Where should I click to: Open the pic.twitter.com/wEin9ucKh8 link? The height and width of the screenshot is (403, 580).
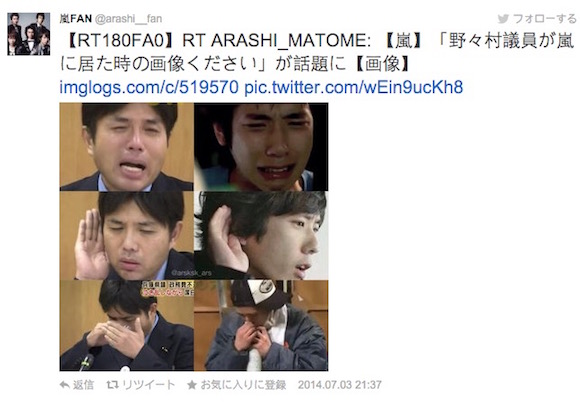[354, 87]
